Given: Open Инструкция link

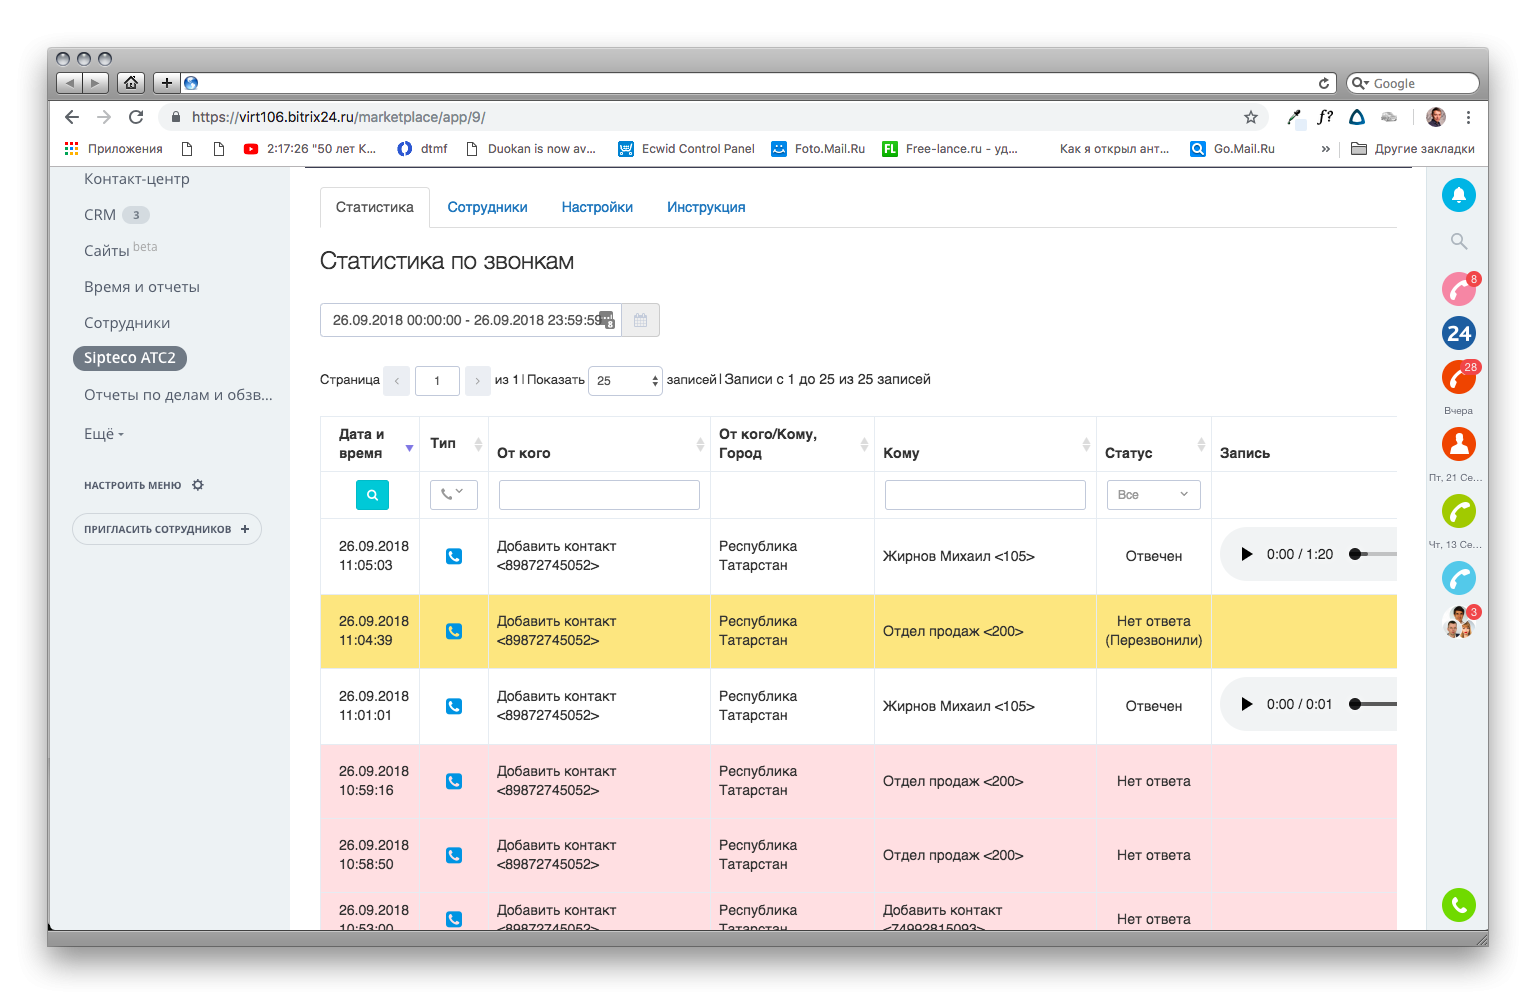Looking at the screenshot, I should [706, 207].
